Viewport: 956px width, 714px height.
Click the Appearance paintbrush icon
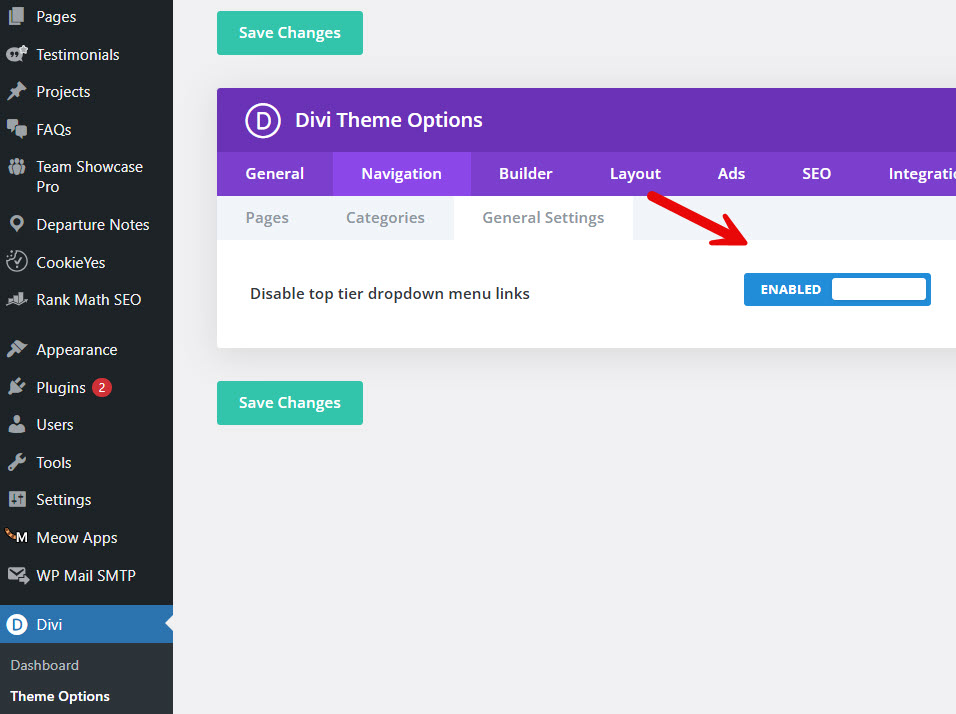pyautogui.click(x=16, y=349)
